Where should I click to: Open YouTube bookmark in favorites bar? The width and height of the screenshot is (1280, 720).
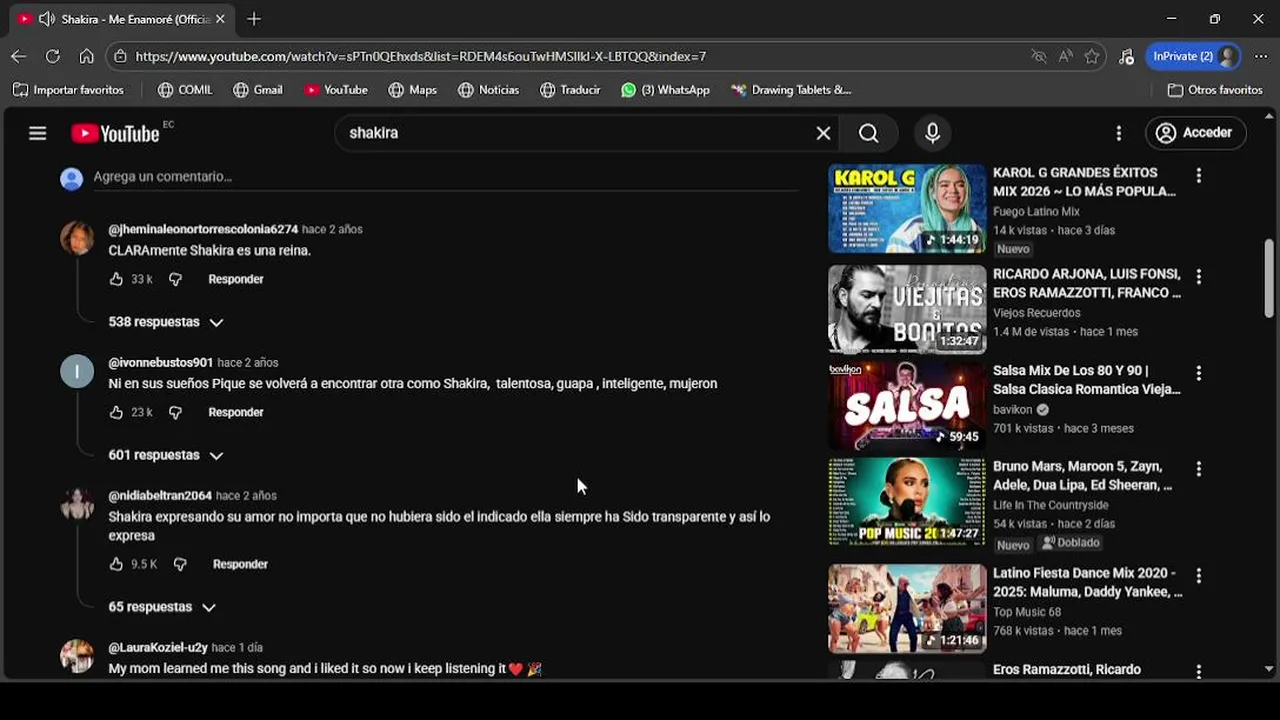tap(336, 90)
